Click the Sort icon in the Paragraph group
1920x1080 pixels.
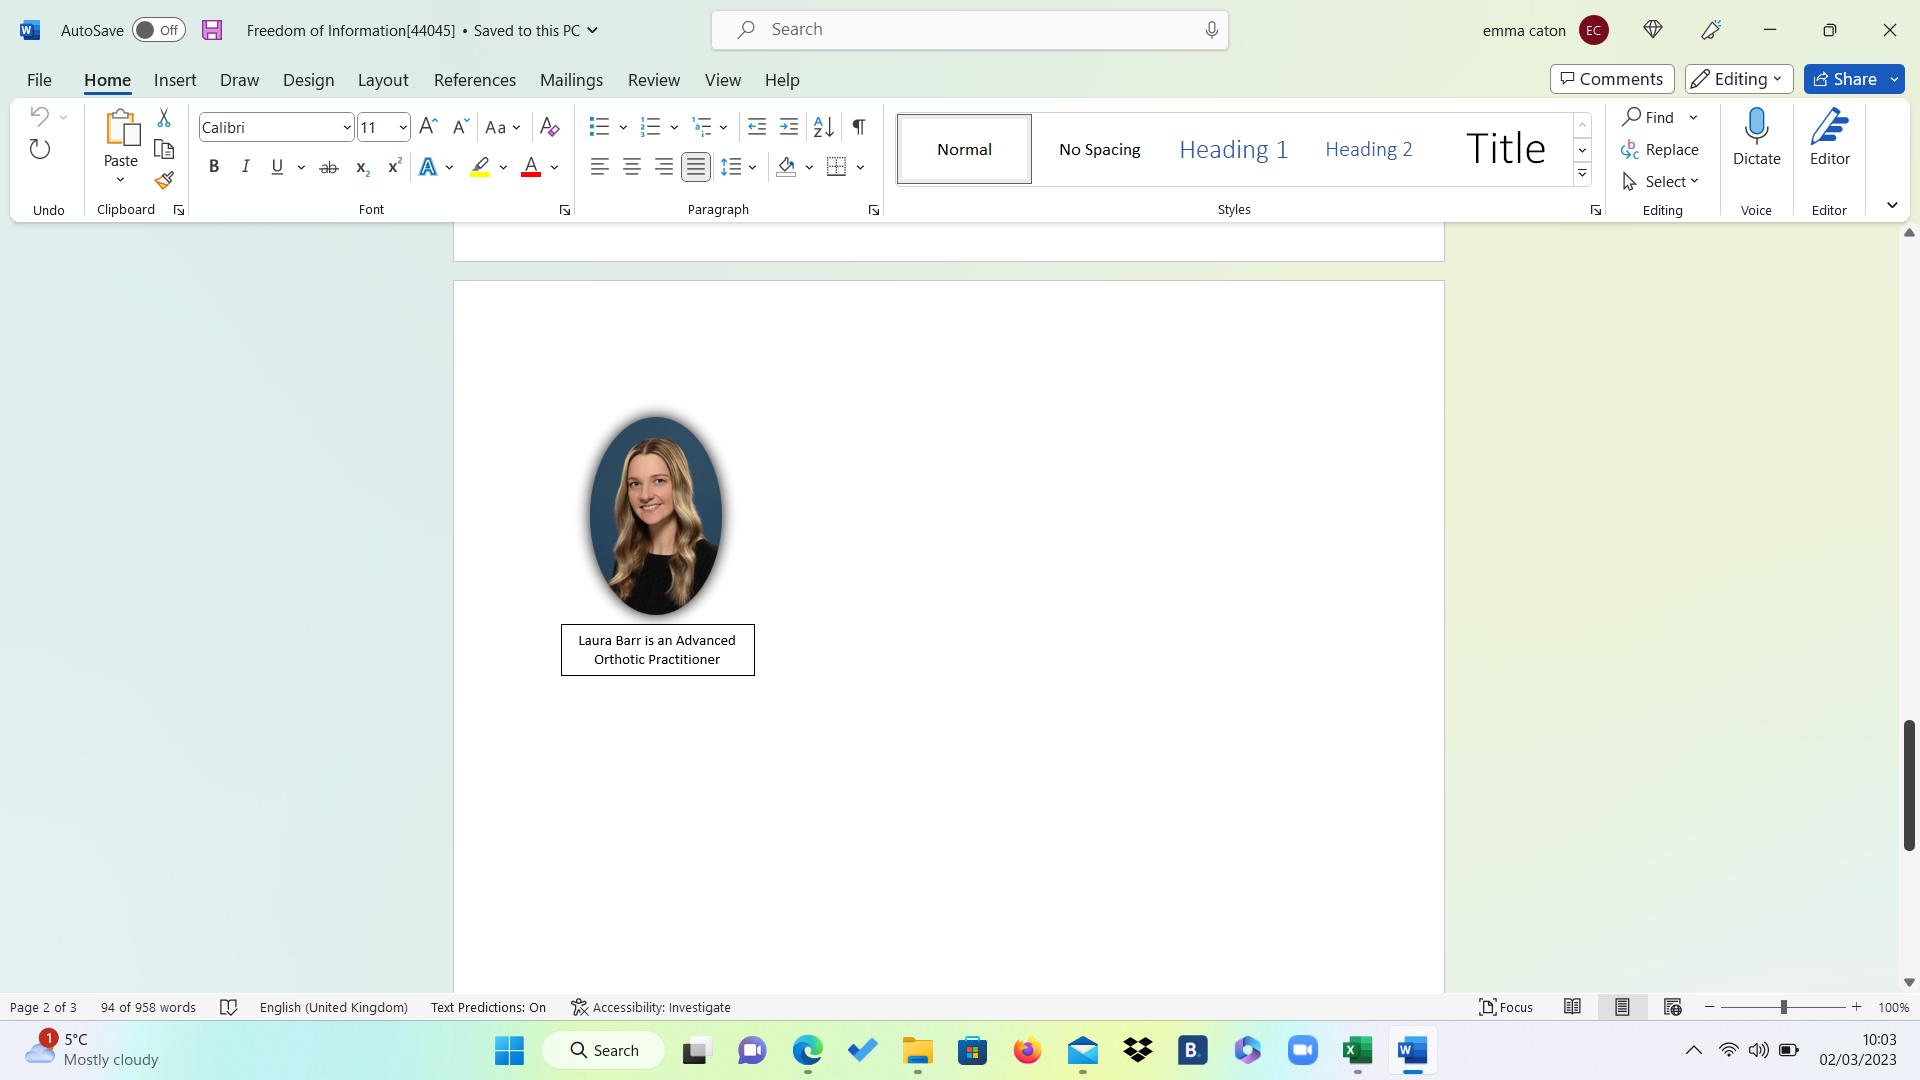pos(823,127)
